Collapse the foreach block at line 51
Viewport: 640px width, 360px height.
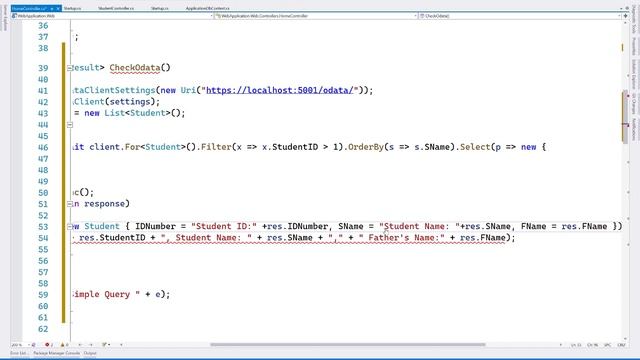coord(70,204)
